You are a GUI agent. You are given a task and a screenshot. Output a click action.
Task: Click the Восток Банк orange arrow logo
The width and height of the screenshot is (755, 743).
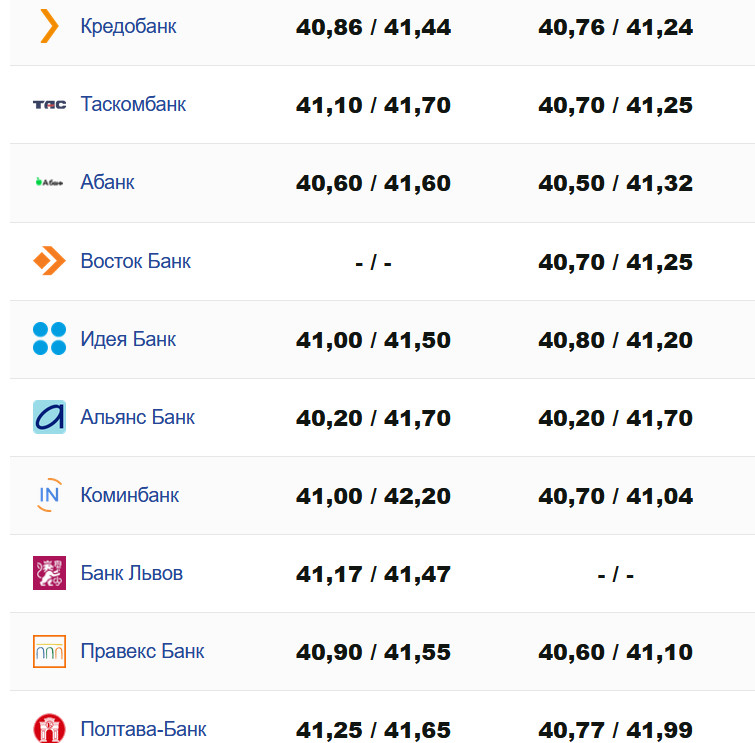tap(49, 261)
